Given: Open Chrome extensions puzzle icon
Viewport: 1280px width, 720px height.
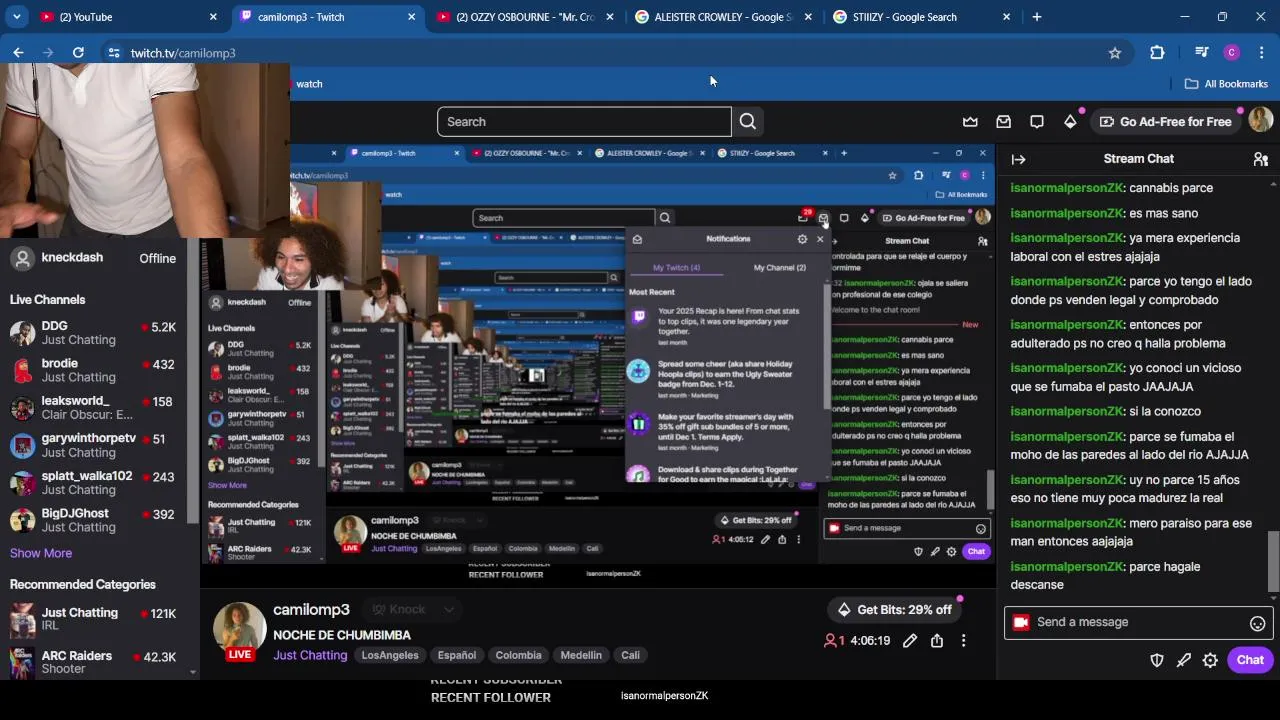Looking at the screenshot, I should (x=1158, y=53).
